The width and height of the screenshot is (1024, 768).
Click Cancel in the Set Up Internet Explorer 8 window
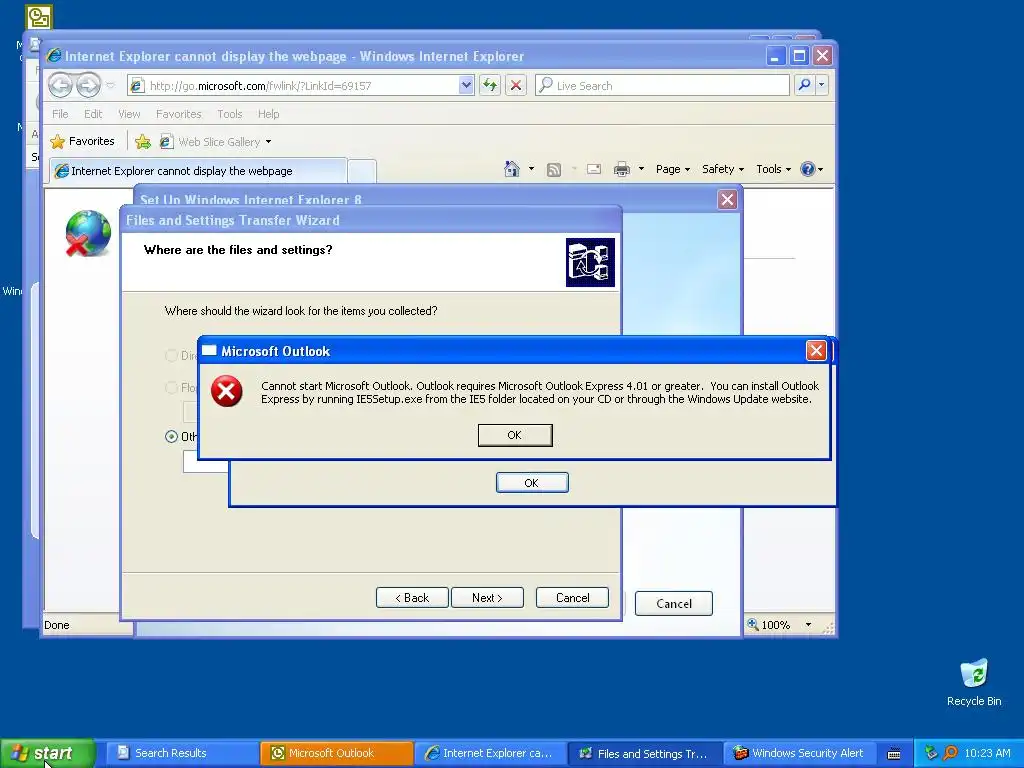pos(673,603)
